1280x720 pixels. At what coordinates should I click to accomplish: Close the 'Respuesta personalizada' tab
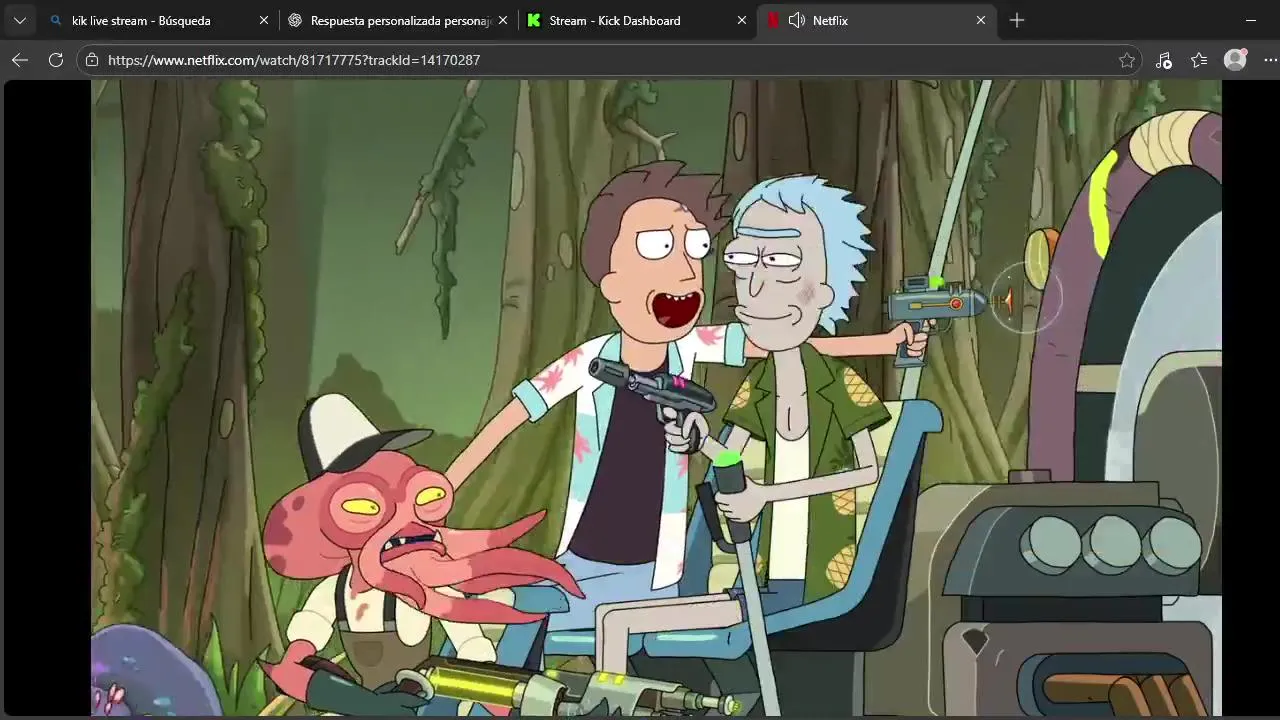[x=502, y=20]
